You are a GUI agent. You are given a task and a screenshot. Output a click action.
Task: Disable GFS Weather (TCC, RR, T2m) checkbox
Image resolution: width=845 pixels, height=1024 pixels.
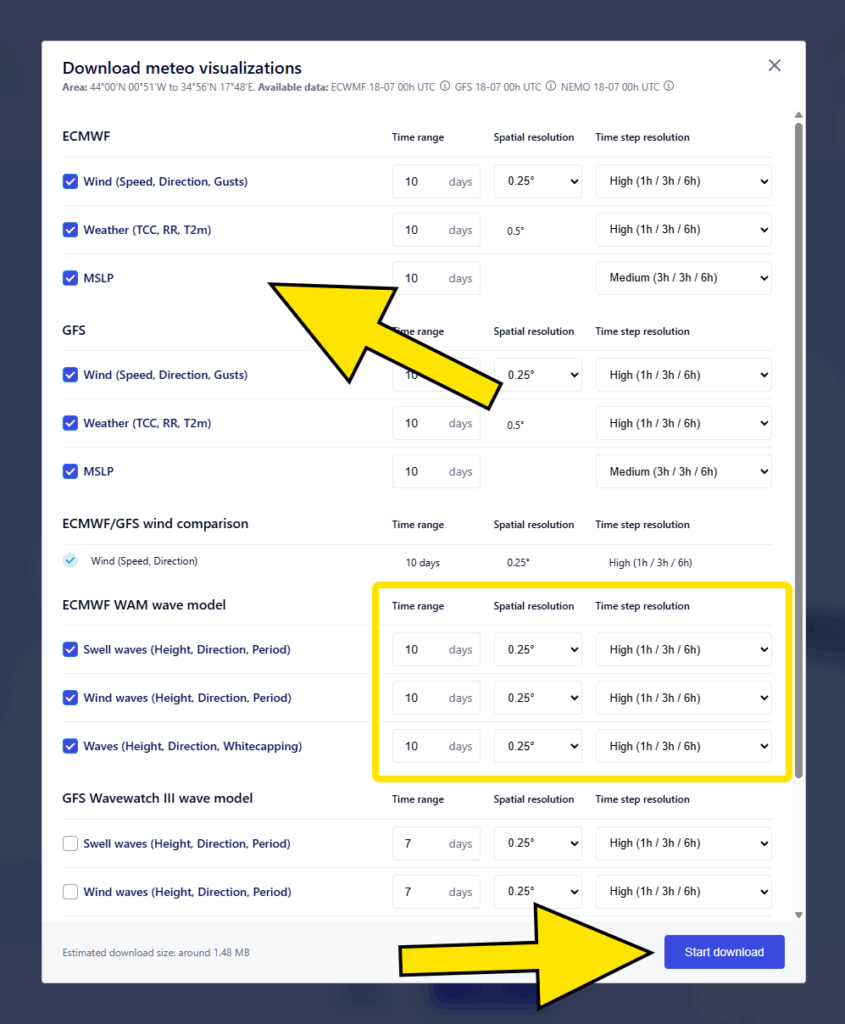pos(70,423)
